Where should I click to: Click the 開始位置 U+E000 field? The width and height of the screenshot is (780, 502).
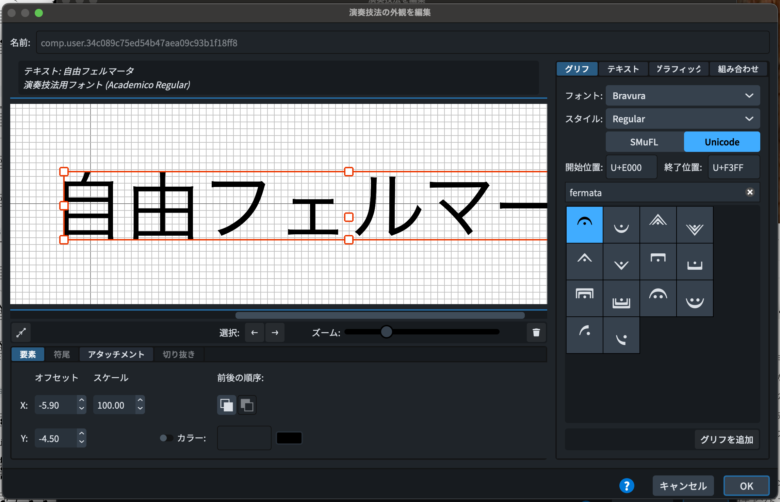coord(632,168)
